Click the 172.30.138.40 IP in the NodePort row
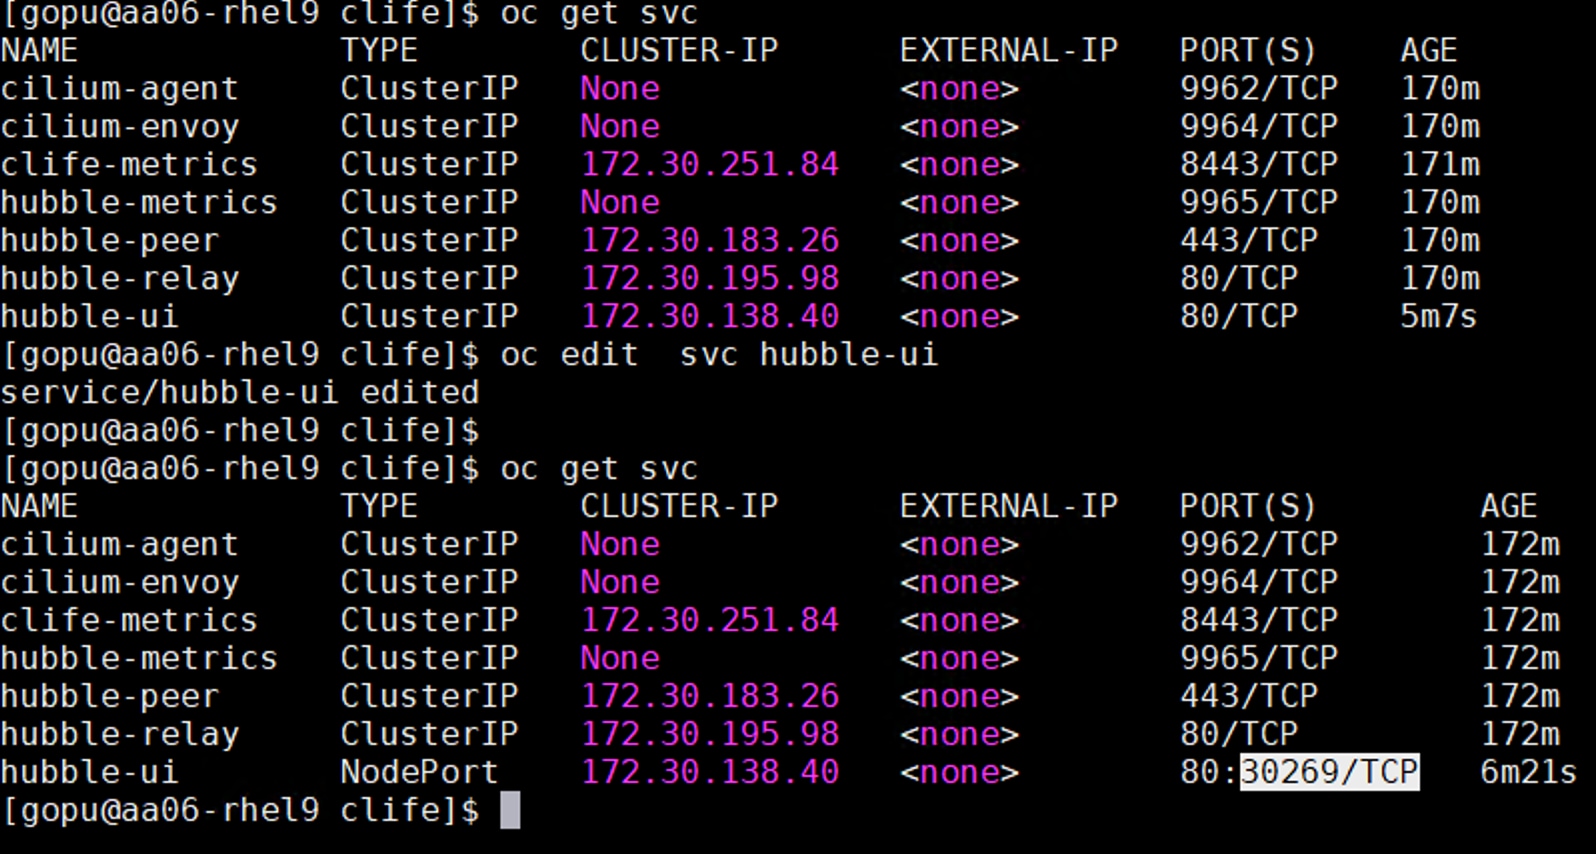The height and width of the screenshot is (854, 1596). point(710,772)
